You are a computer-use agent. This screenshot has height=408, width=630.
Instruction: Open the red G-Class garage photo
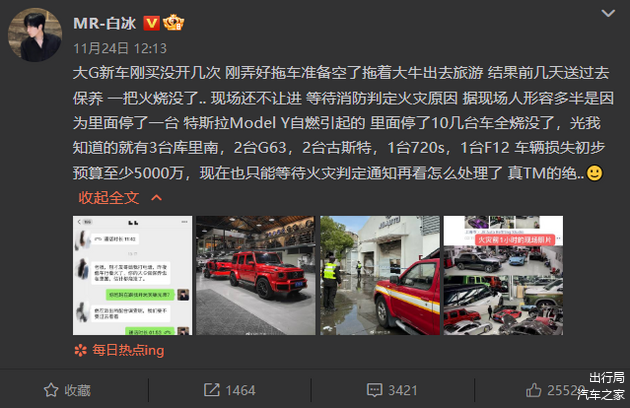point(256,275)
